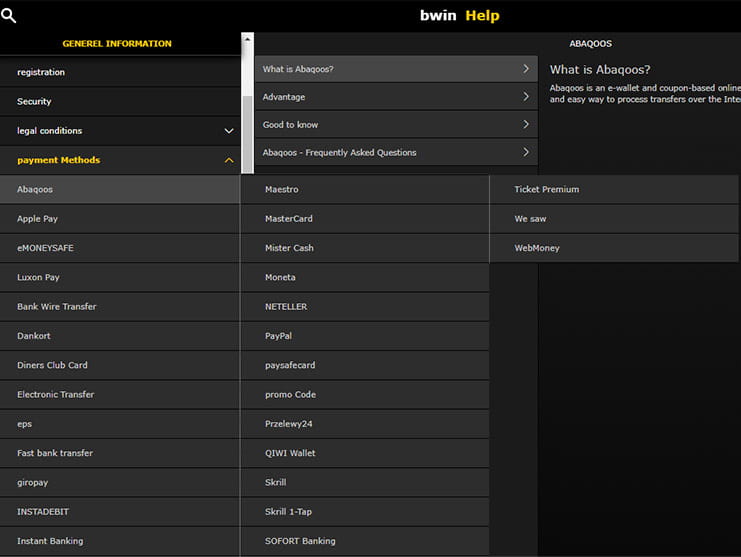Click chevron next to Abaqoos FAQ row
Screen dimensions: 741x557
526,152
